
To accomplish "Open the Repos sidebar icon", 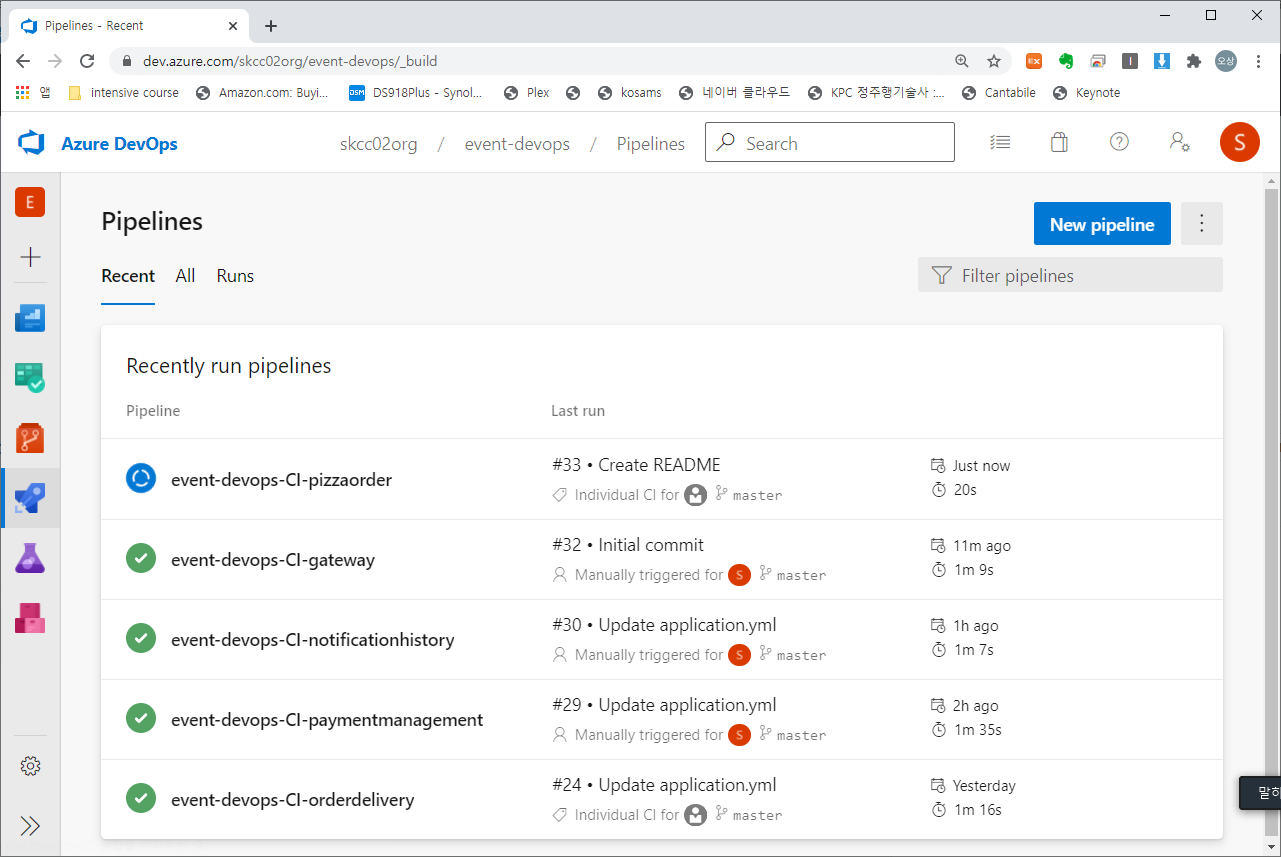I will (30, 437).
